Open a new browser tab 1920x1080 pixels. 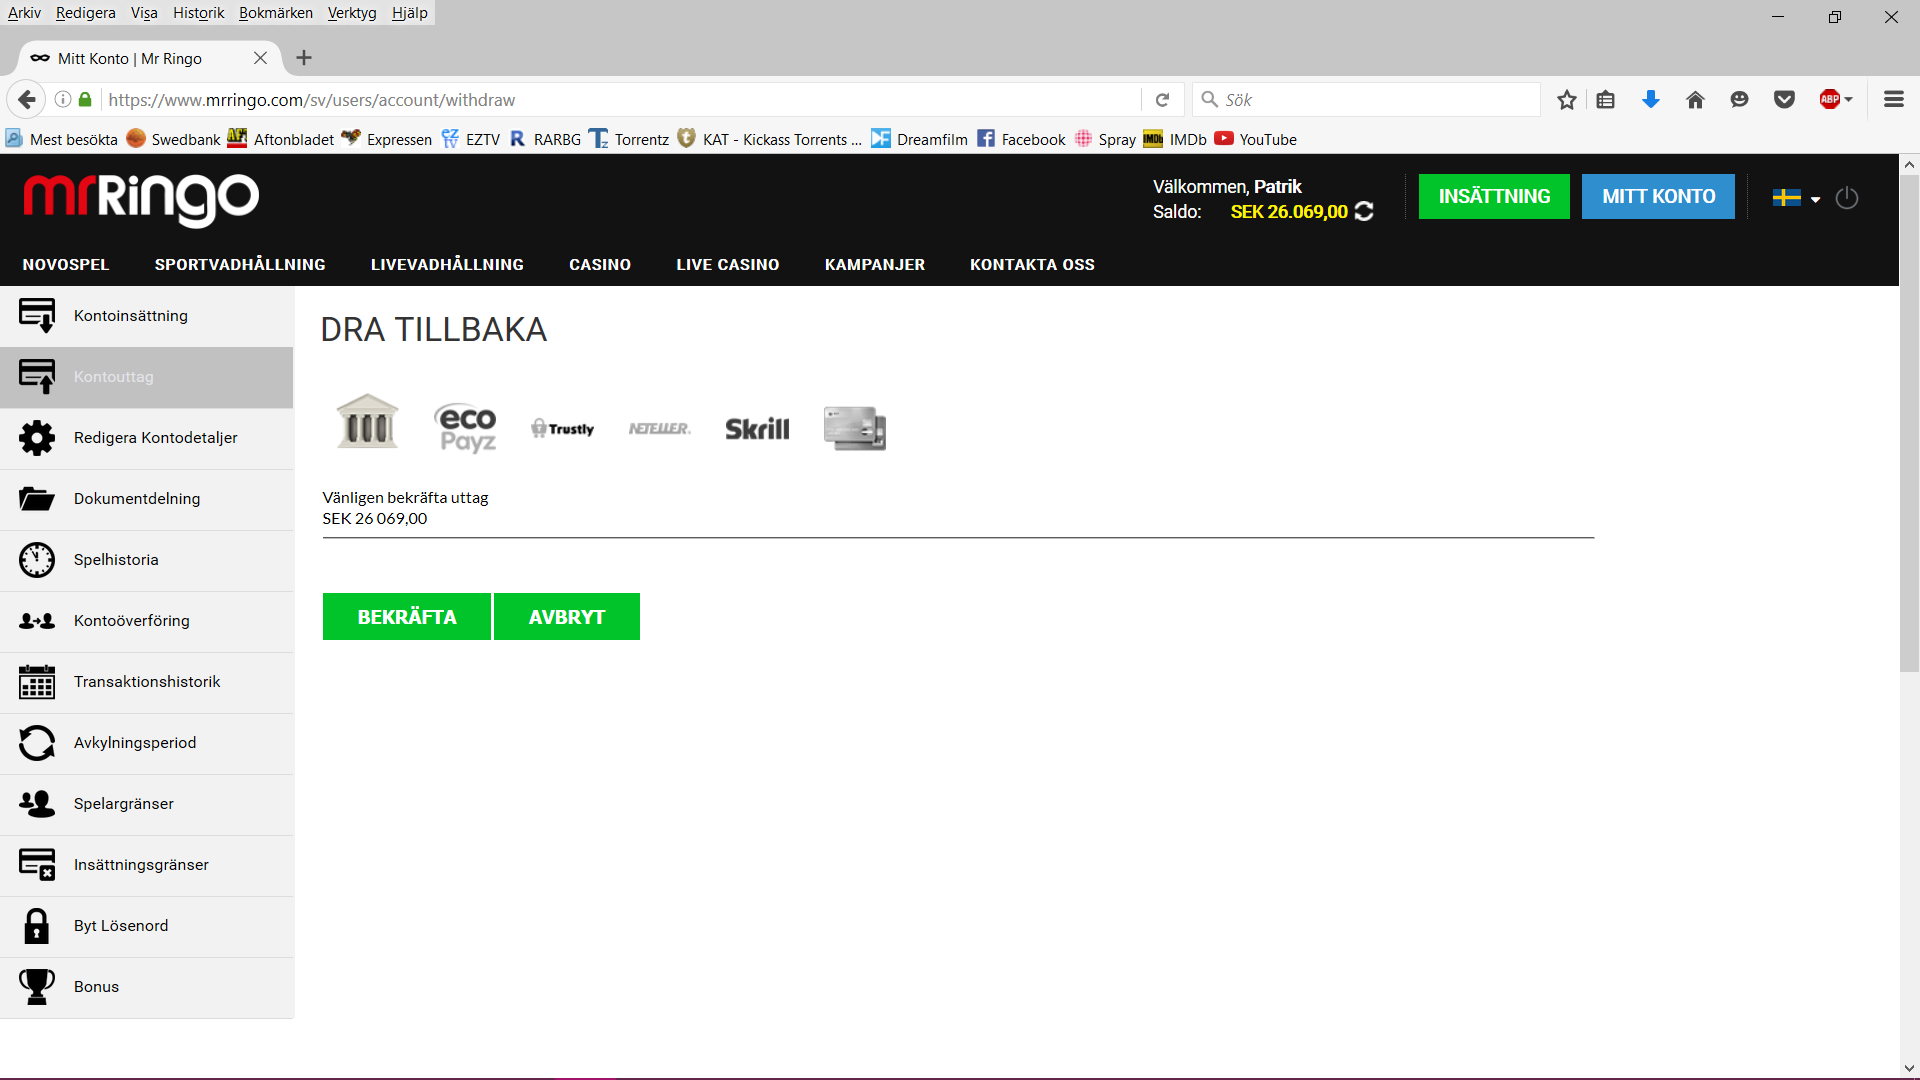pos(304,58)
